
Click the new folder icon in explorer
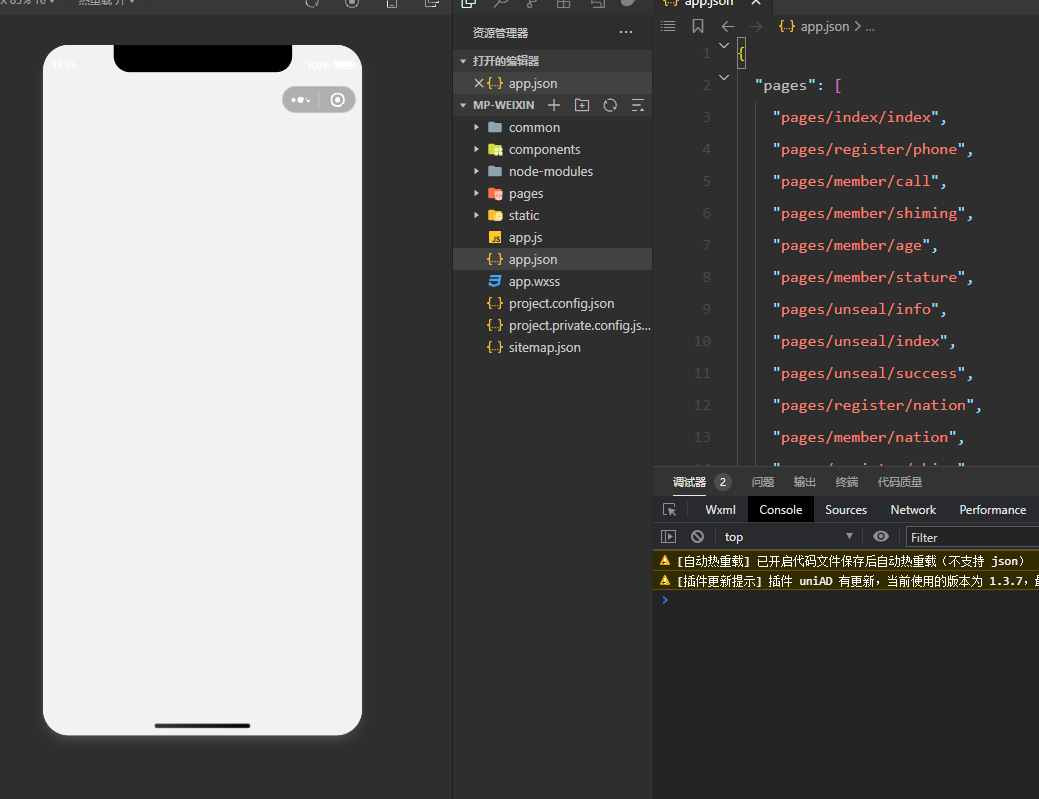tap(582, 105)
